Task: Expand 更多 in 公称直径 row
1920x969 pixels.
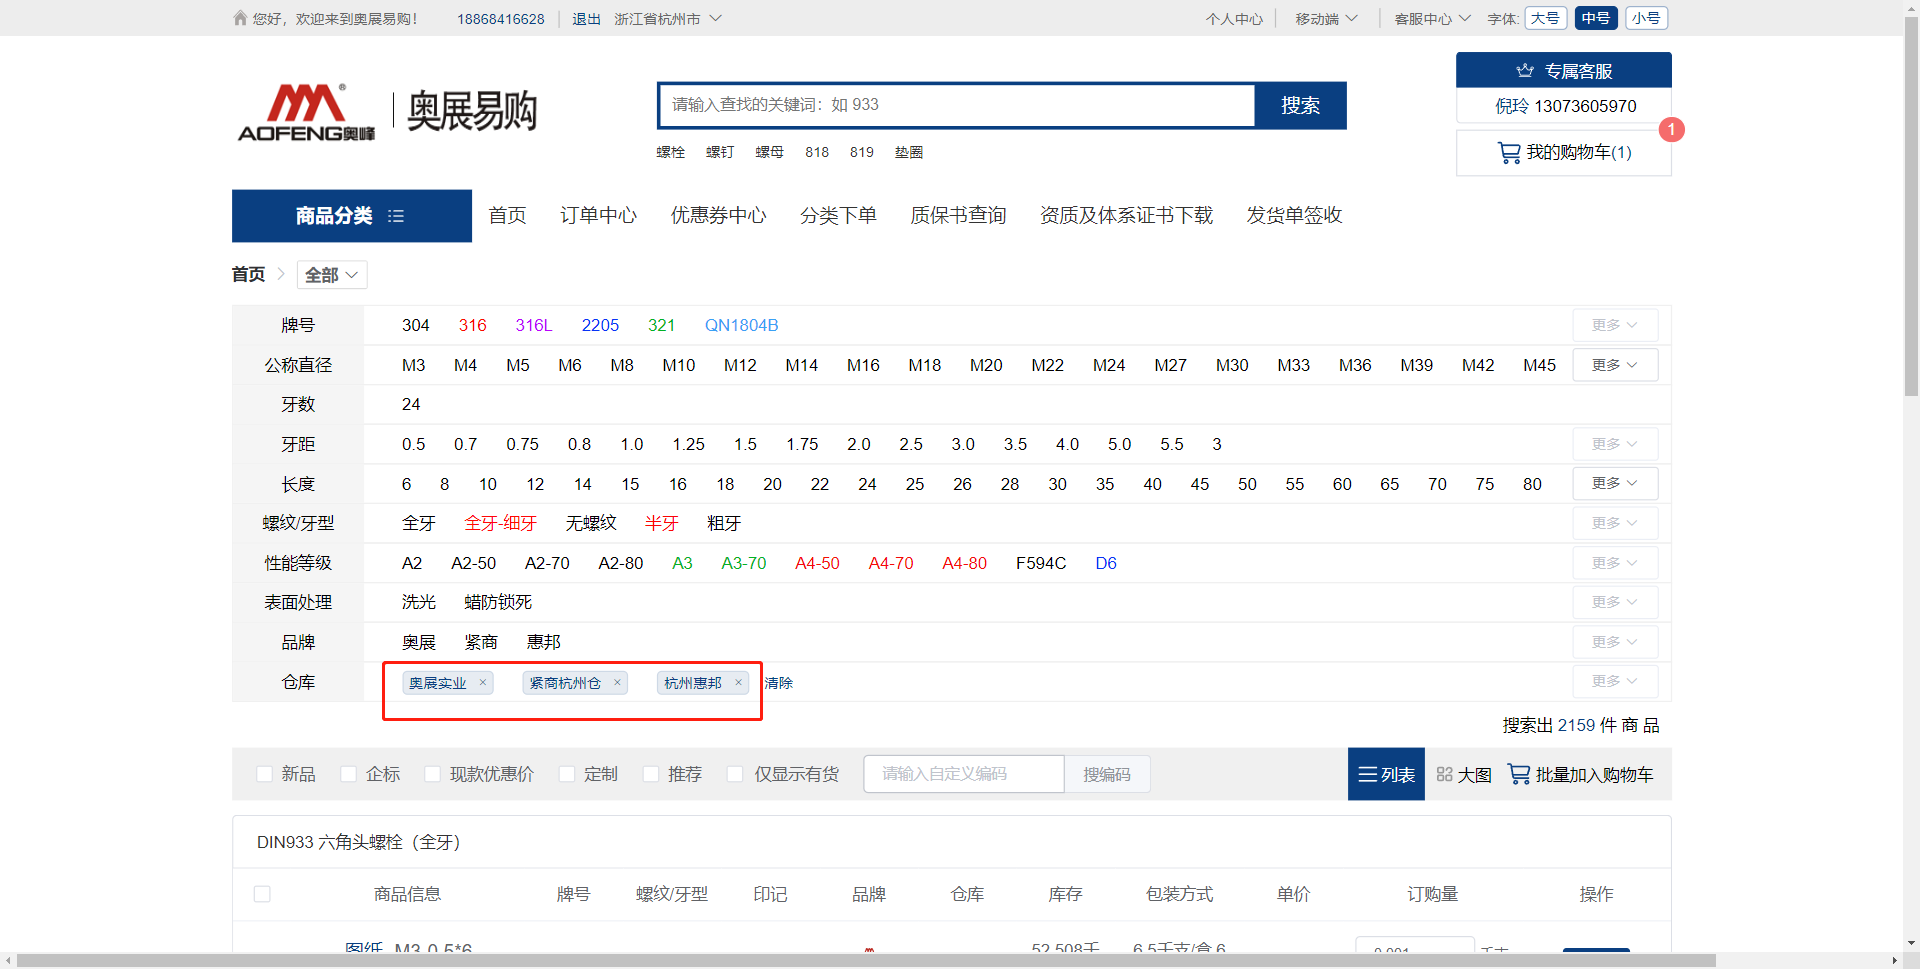Action: click(1615, 365)
